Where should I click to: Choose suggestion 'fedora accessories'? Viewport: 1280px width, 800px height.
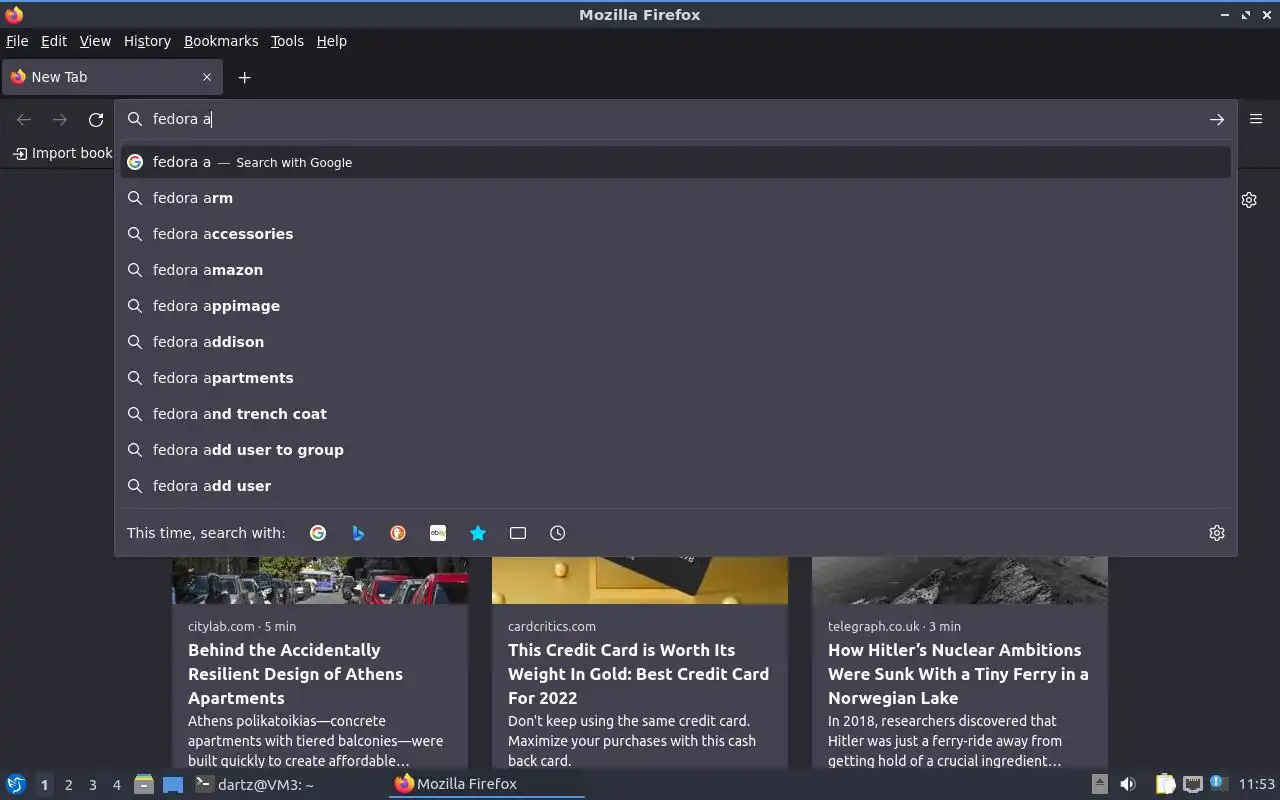(675, 234)
